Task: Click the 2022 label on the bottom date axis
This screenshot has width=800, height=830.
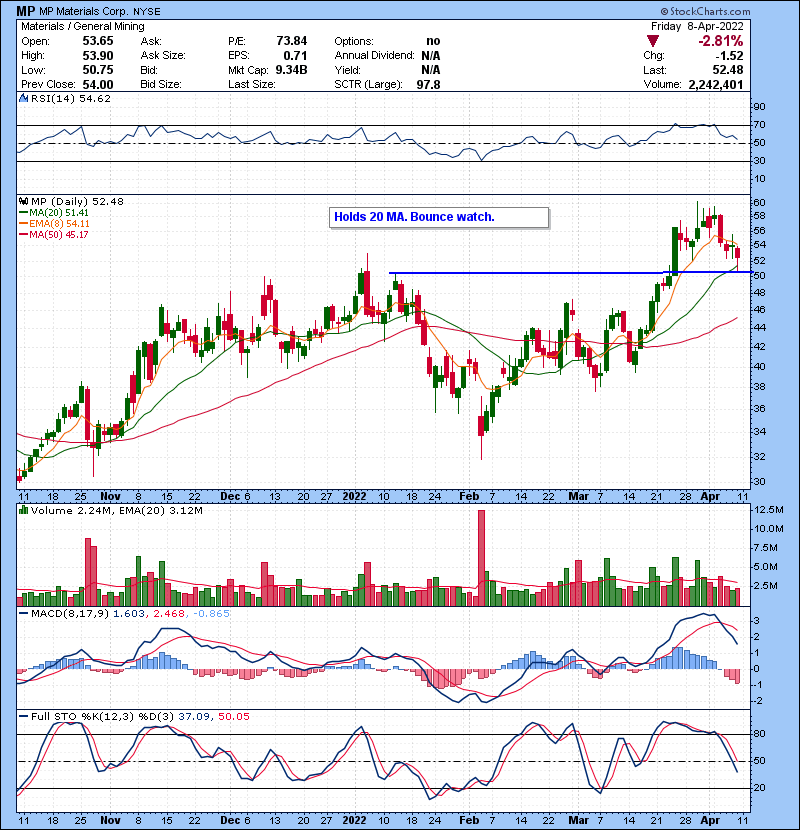Action: coord(354,820)
